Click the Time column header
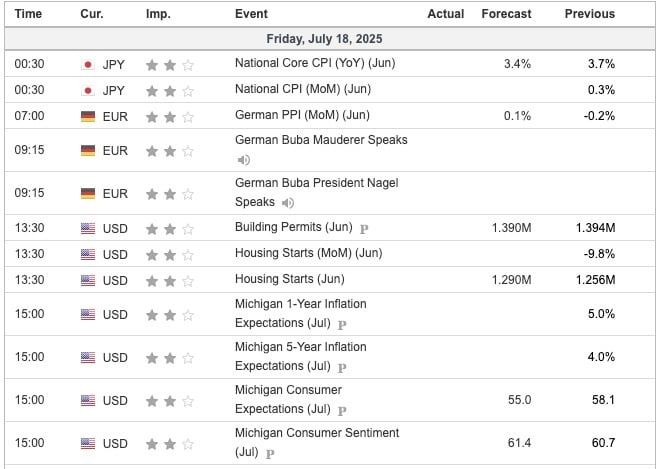 28,14
